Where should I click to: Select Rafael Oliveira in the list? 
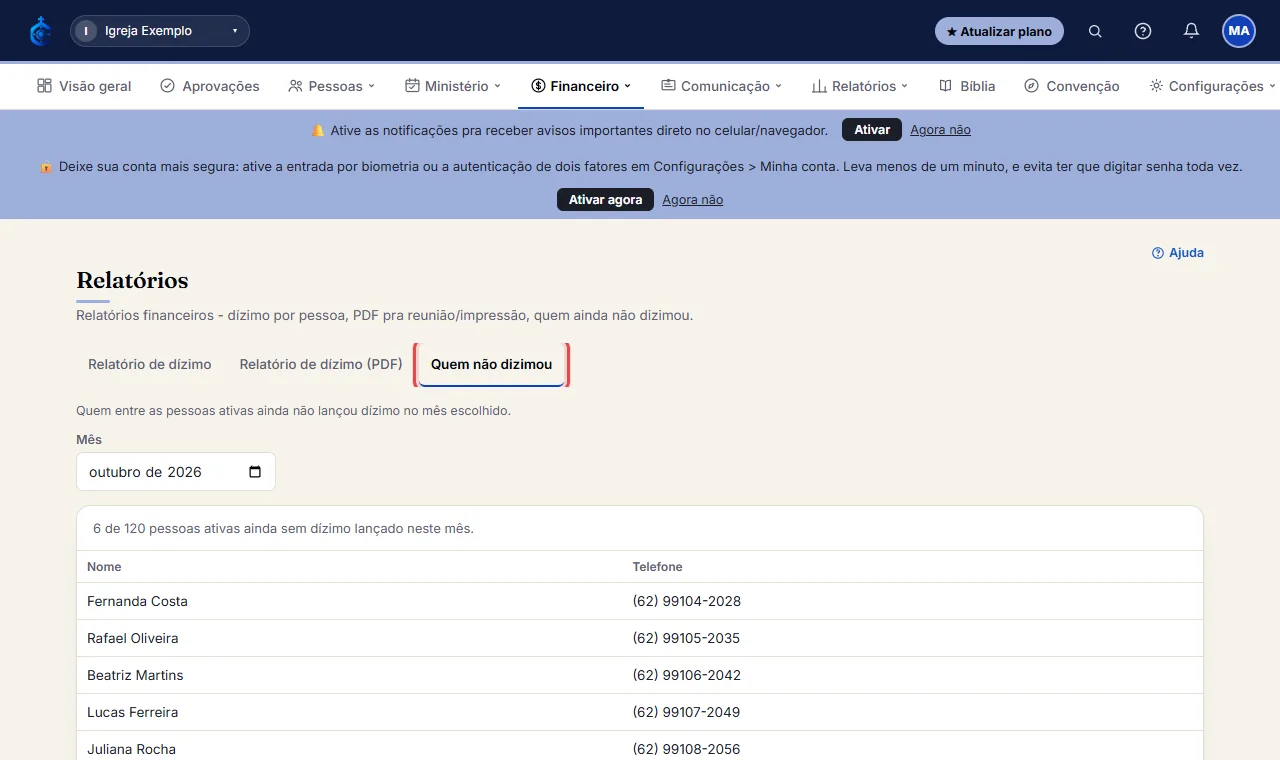(133, 638)
